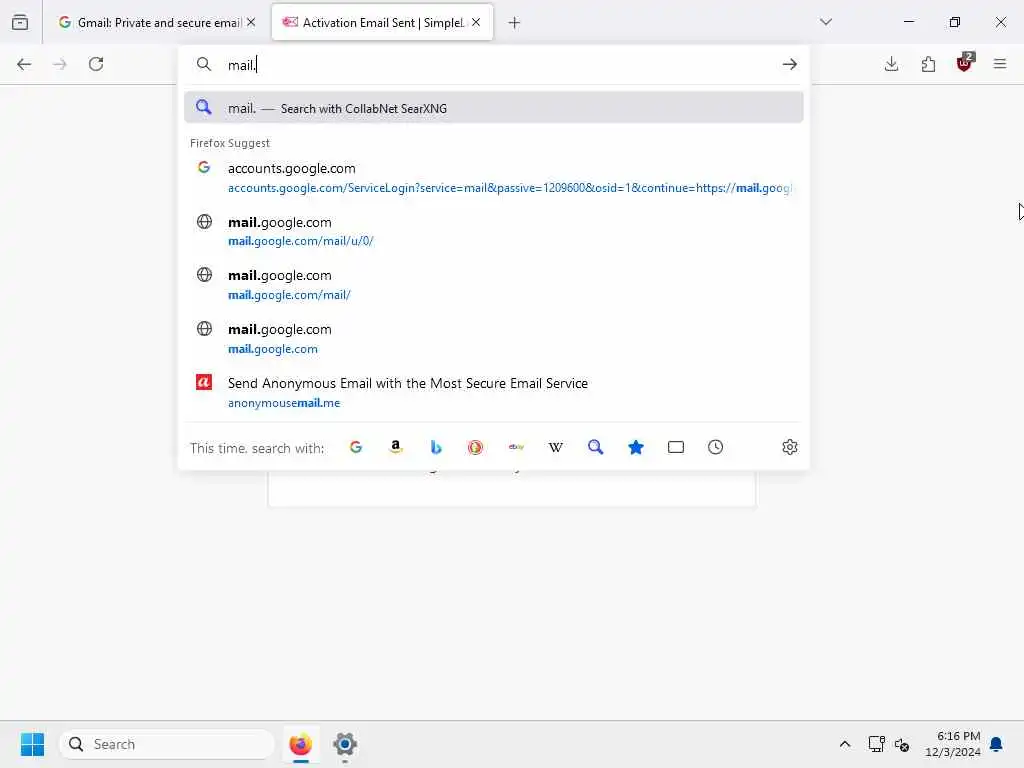Viewport: 1024px width, 768px height.
Task: Open the Windows Start menu
Action: tap(33, 744)
